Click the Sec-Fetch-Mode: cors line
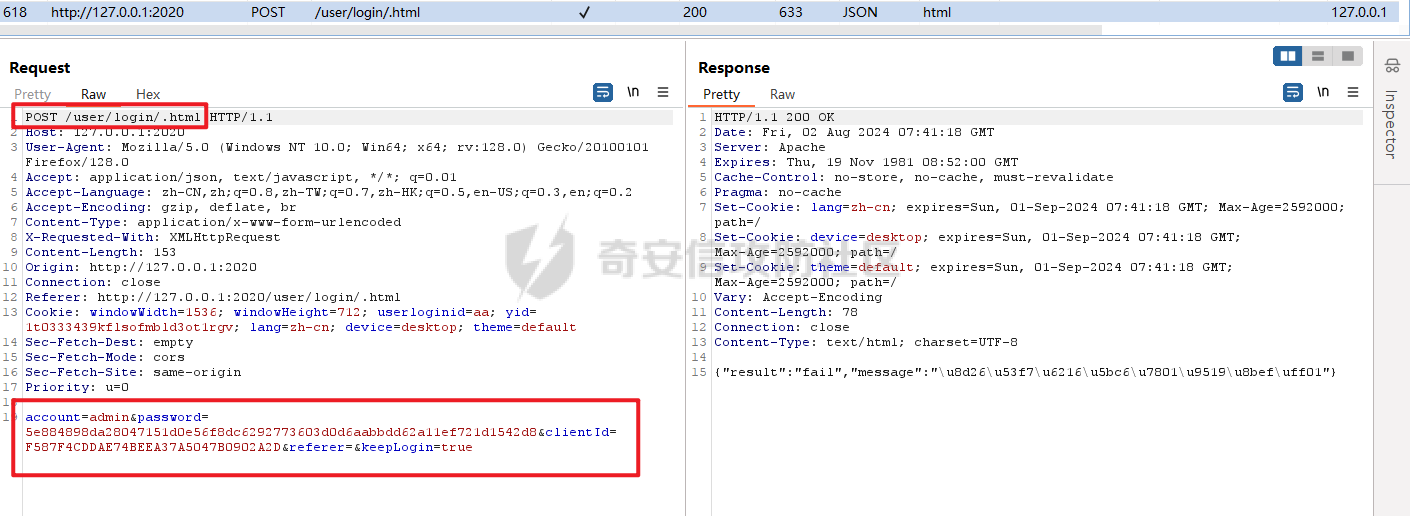Screen dimensions: 1410x516 click(x=105, y=357)
